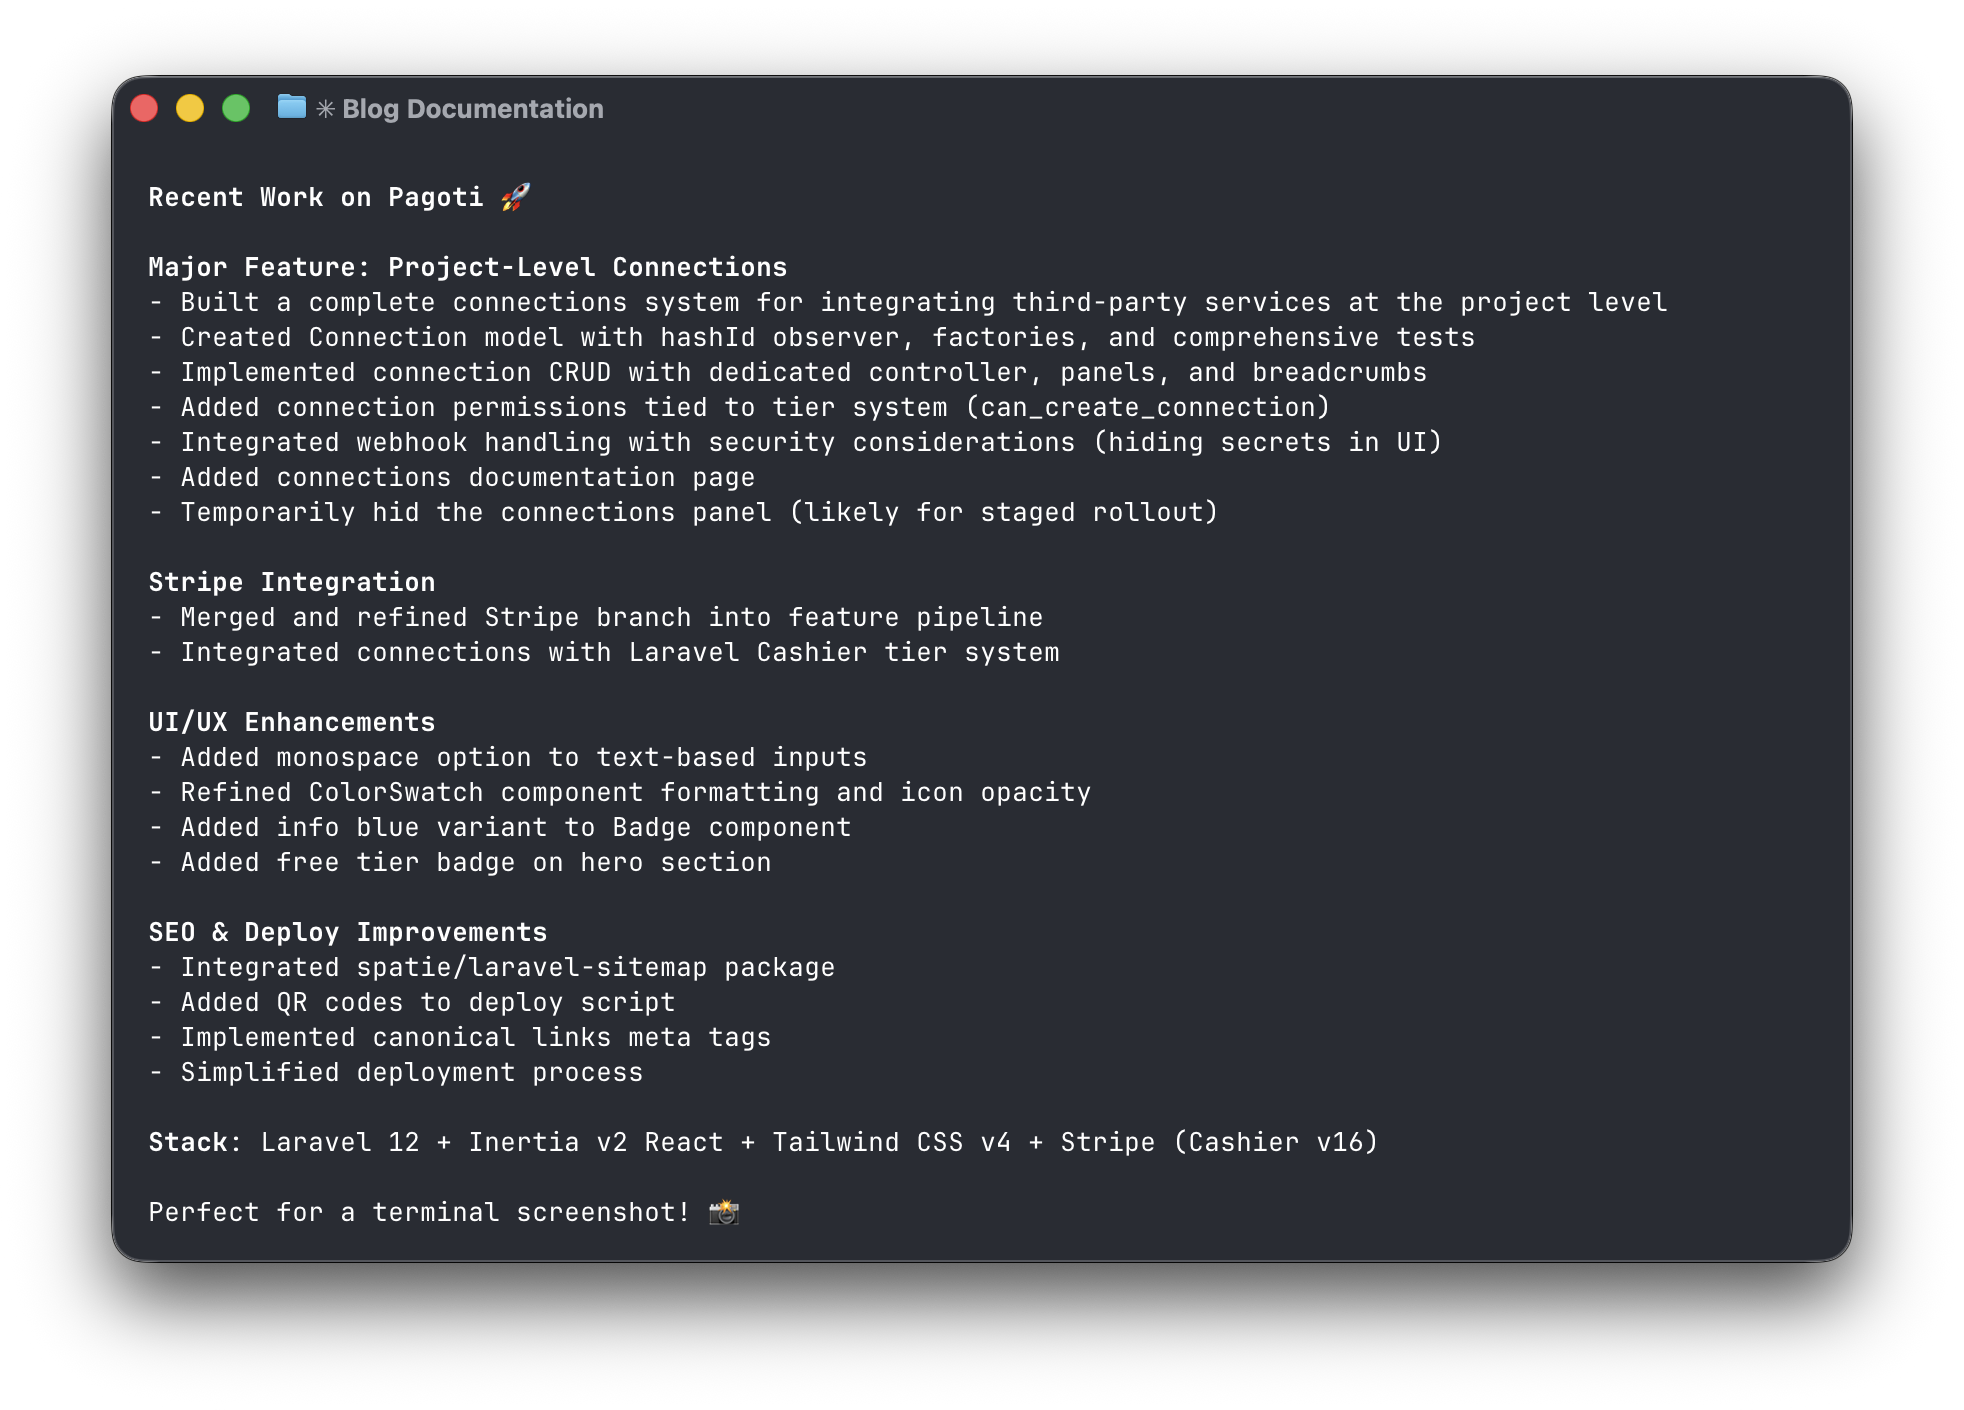Click the blue folder icon in title bar
Viewport: 1964px width, 1410px height.
290,108
